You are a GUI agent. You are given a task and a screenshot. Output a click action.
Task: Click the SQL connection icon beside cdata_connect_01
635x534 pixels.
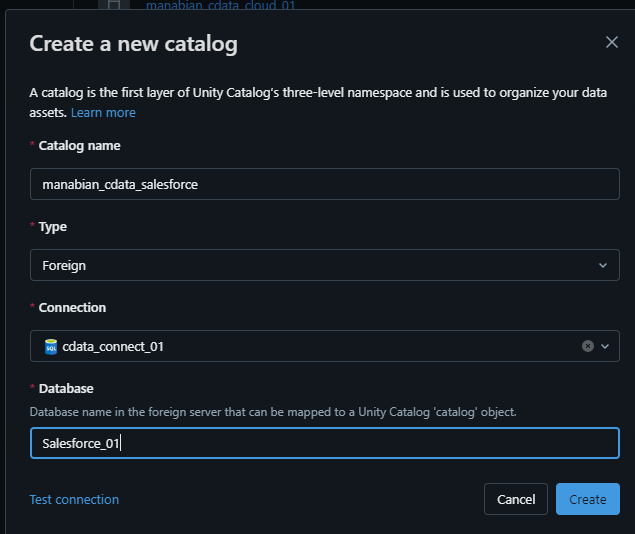[x=51, y=346]
